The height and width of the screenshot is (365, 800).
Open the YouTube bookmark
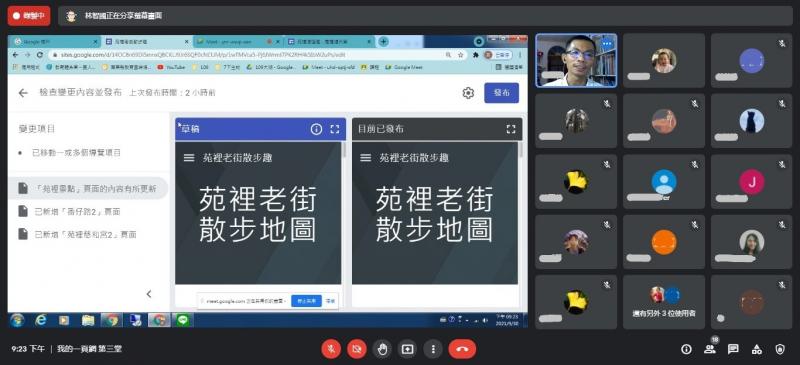171,67
